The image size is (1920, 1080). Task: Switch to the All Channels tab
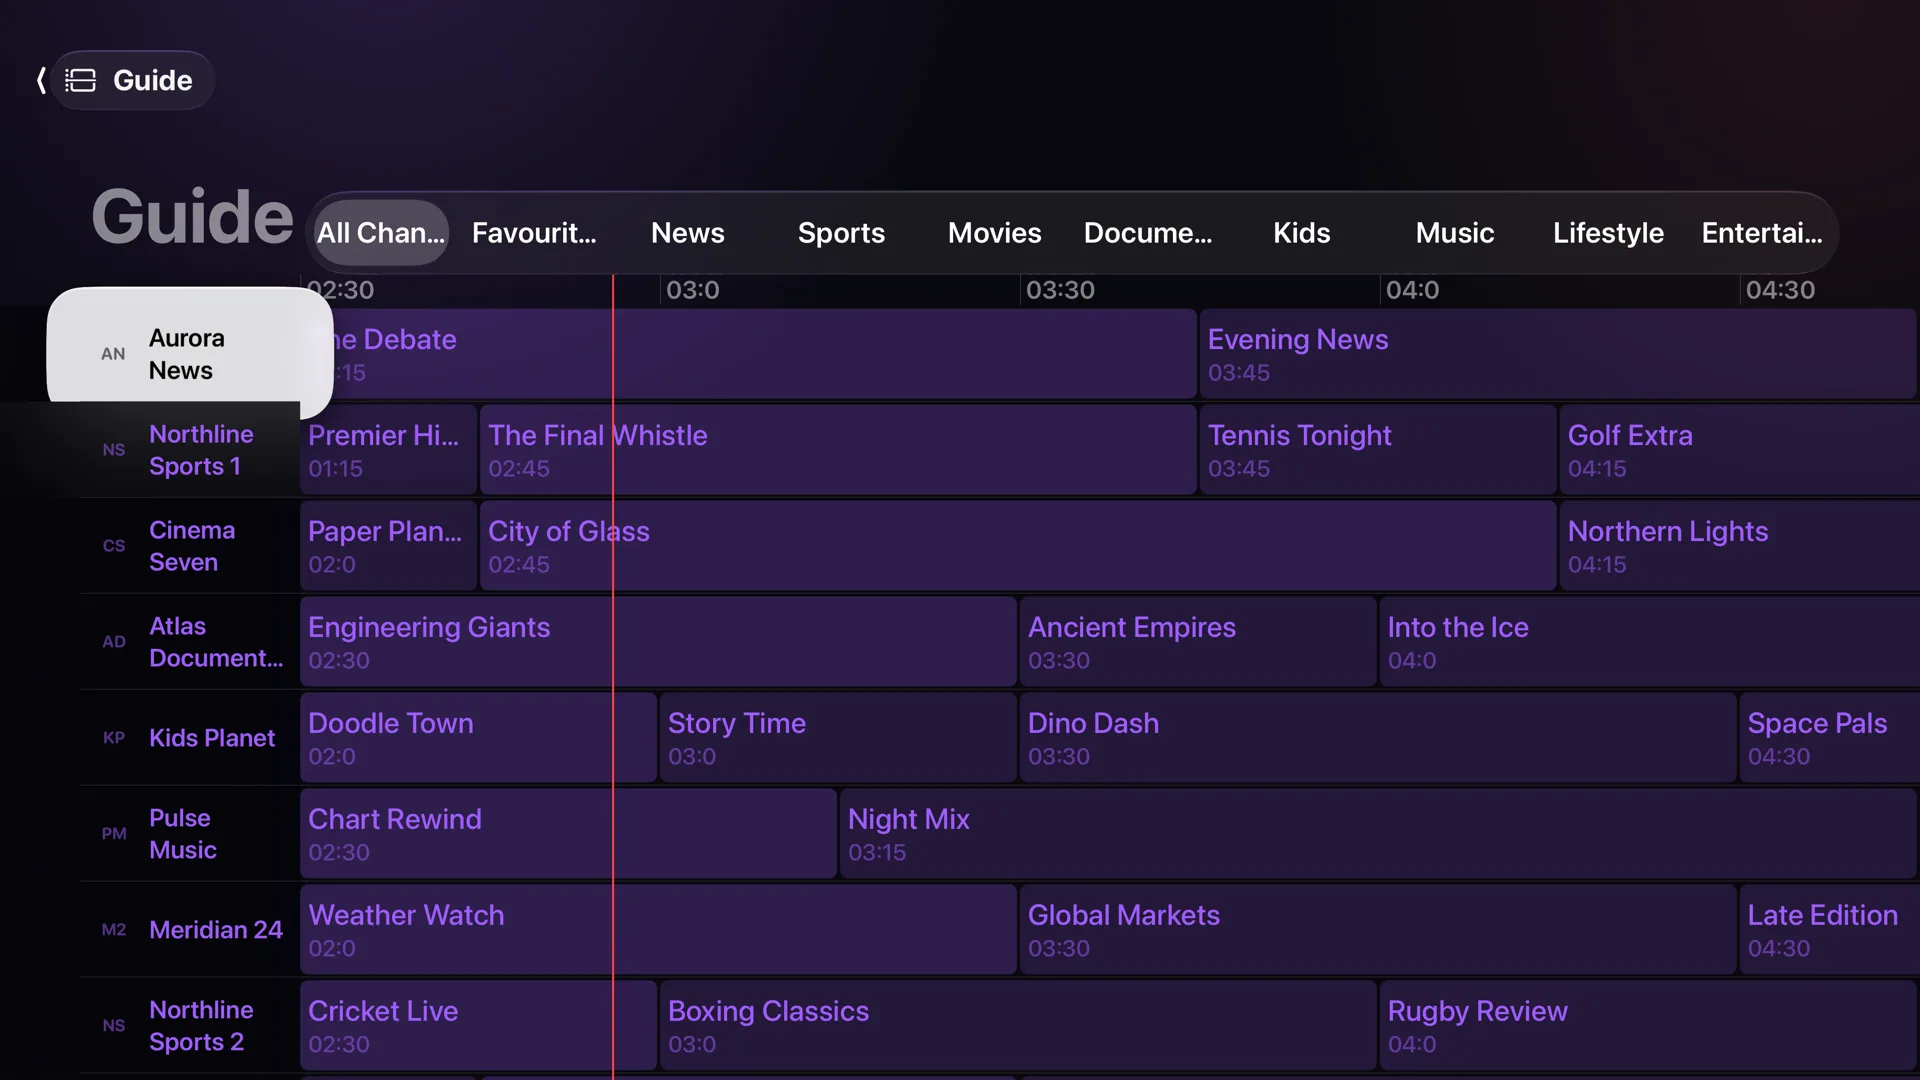[x=381, y=233]
